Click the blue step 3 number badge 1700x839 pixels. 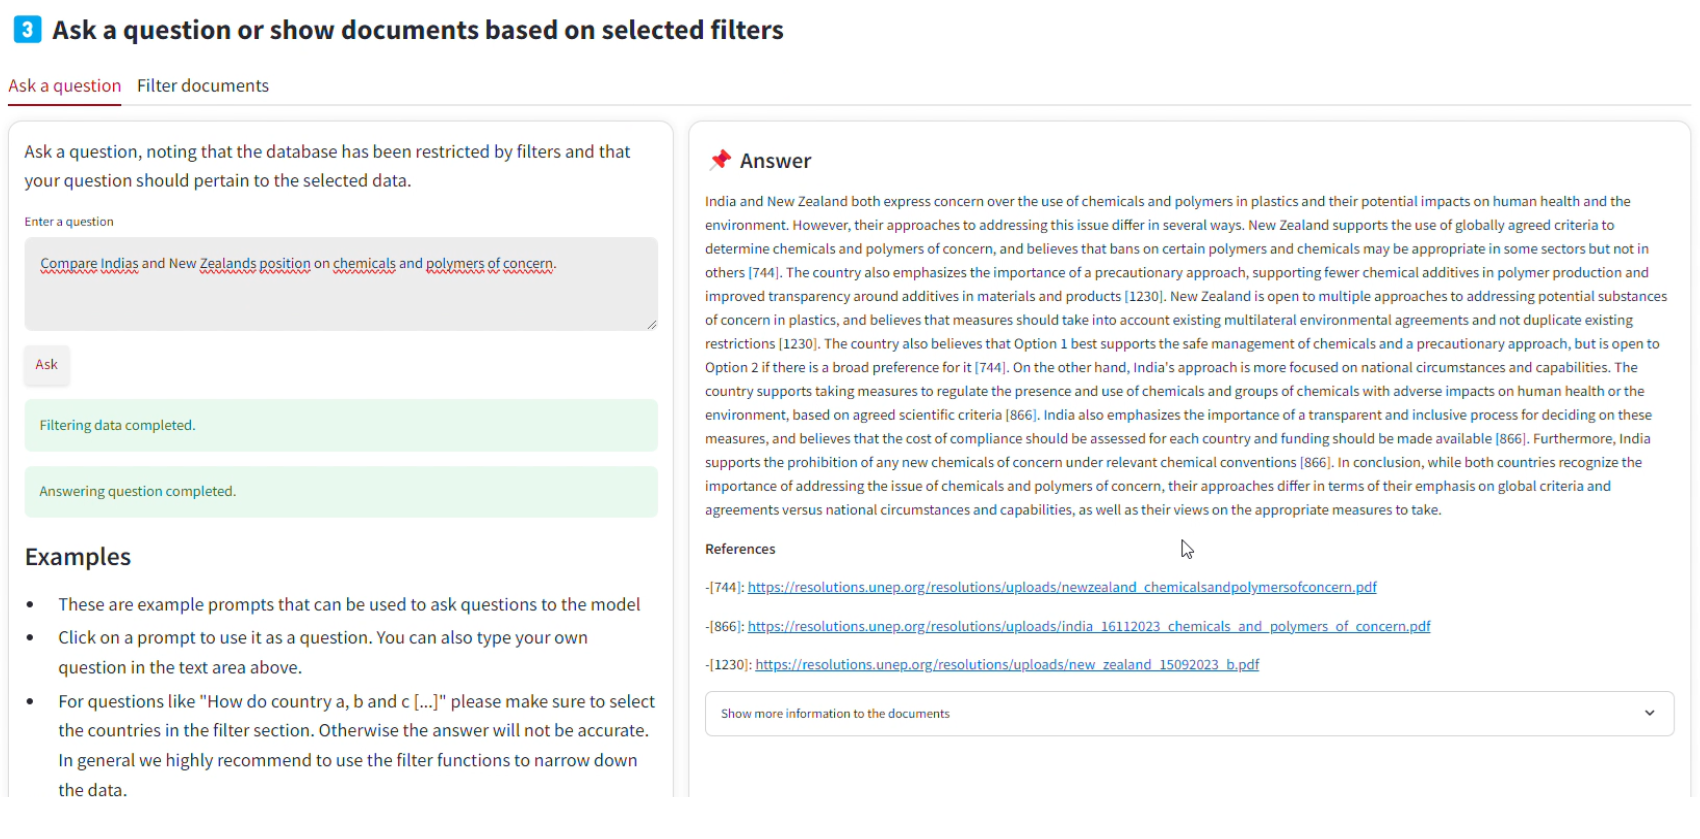(x=27, y=30)
